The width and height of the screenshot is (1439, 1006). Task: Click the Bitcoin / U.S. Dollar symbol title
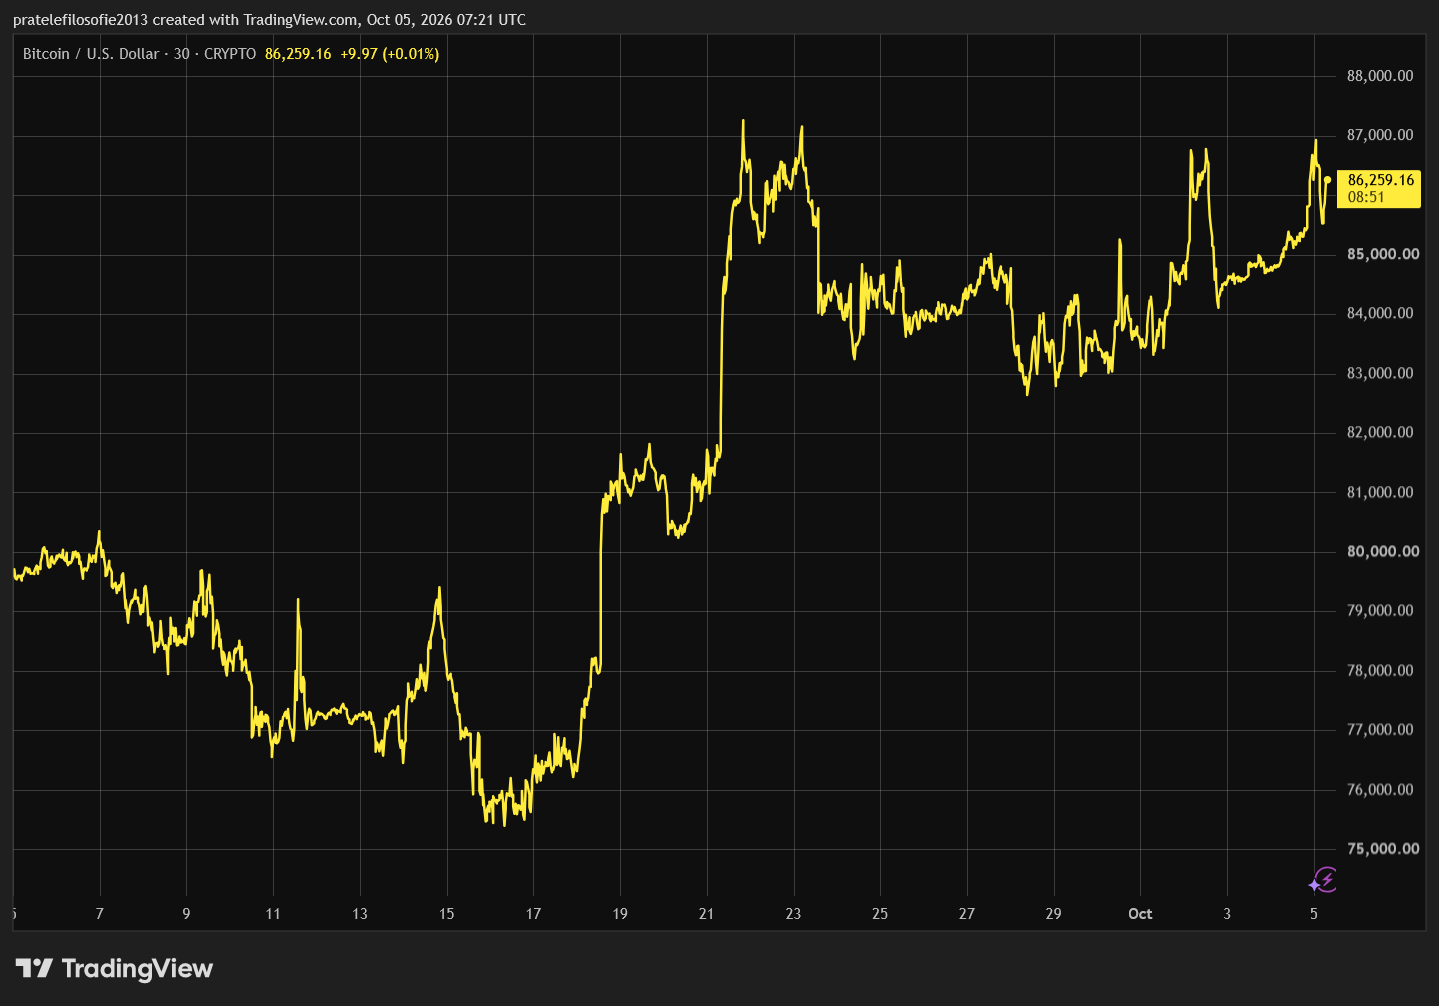click(91, 54)
